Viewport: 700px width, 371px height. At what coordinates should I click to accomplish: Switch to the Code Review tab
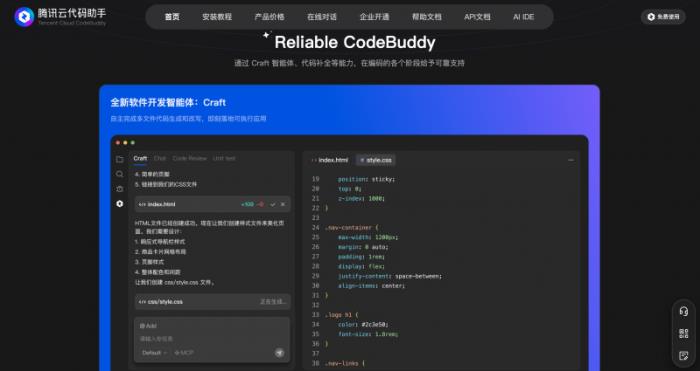pyautogui.click(x=190, y=158)
